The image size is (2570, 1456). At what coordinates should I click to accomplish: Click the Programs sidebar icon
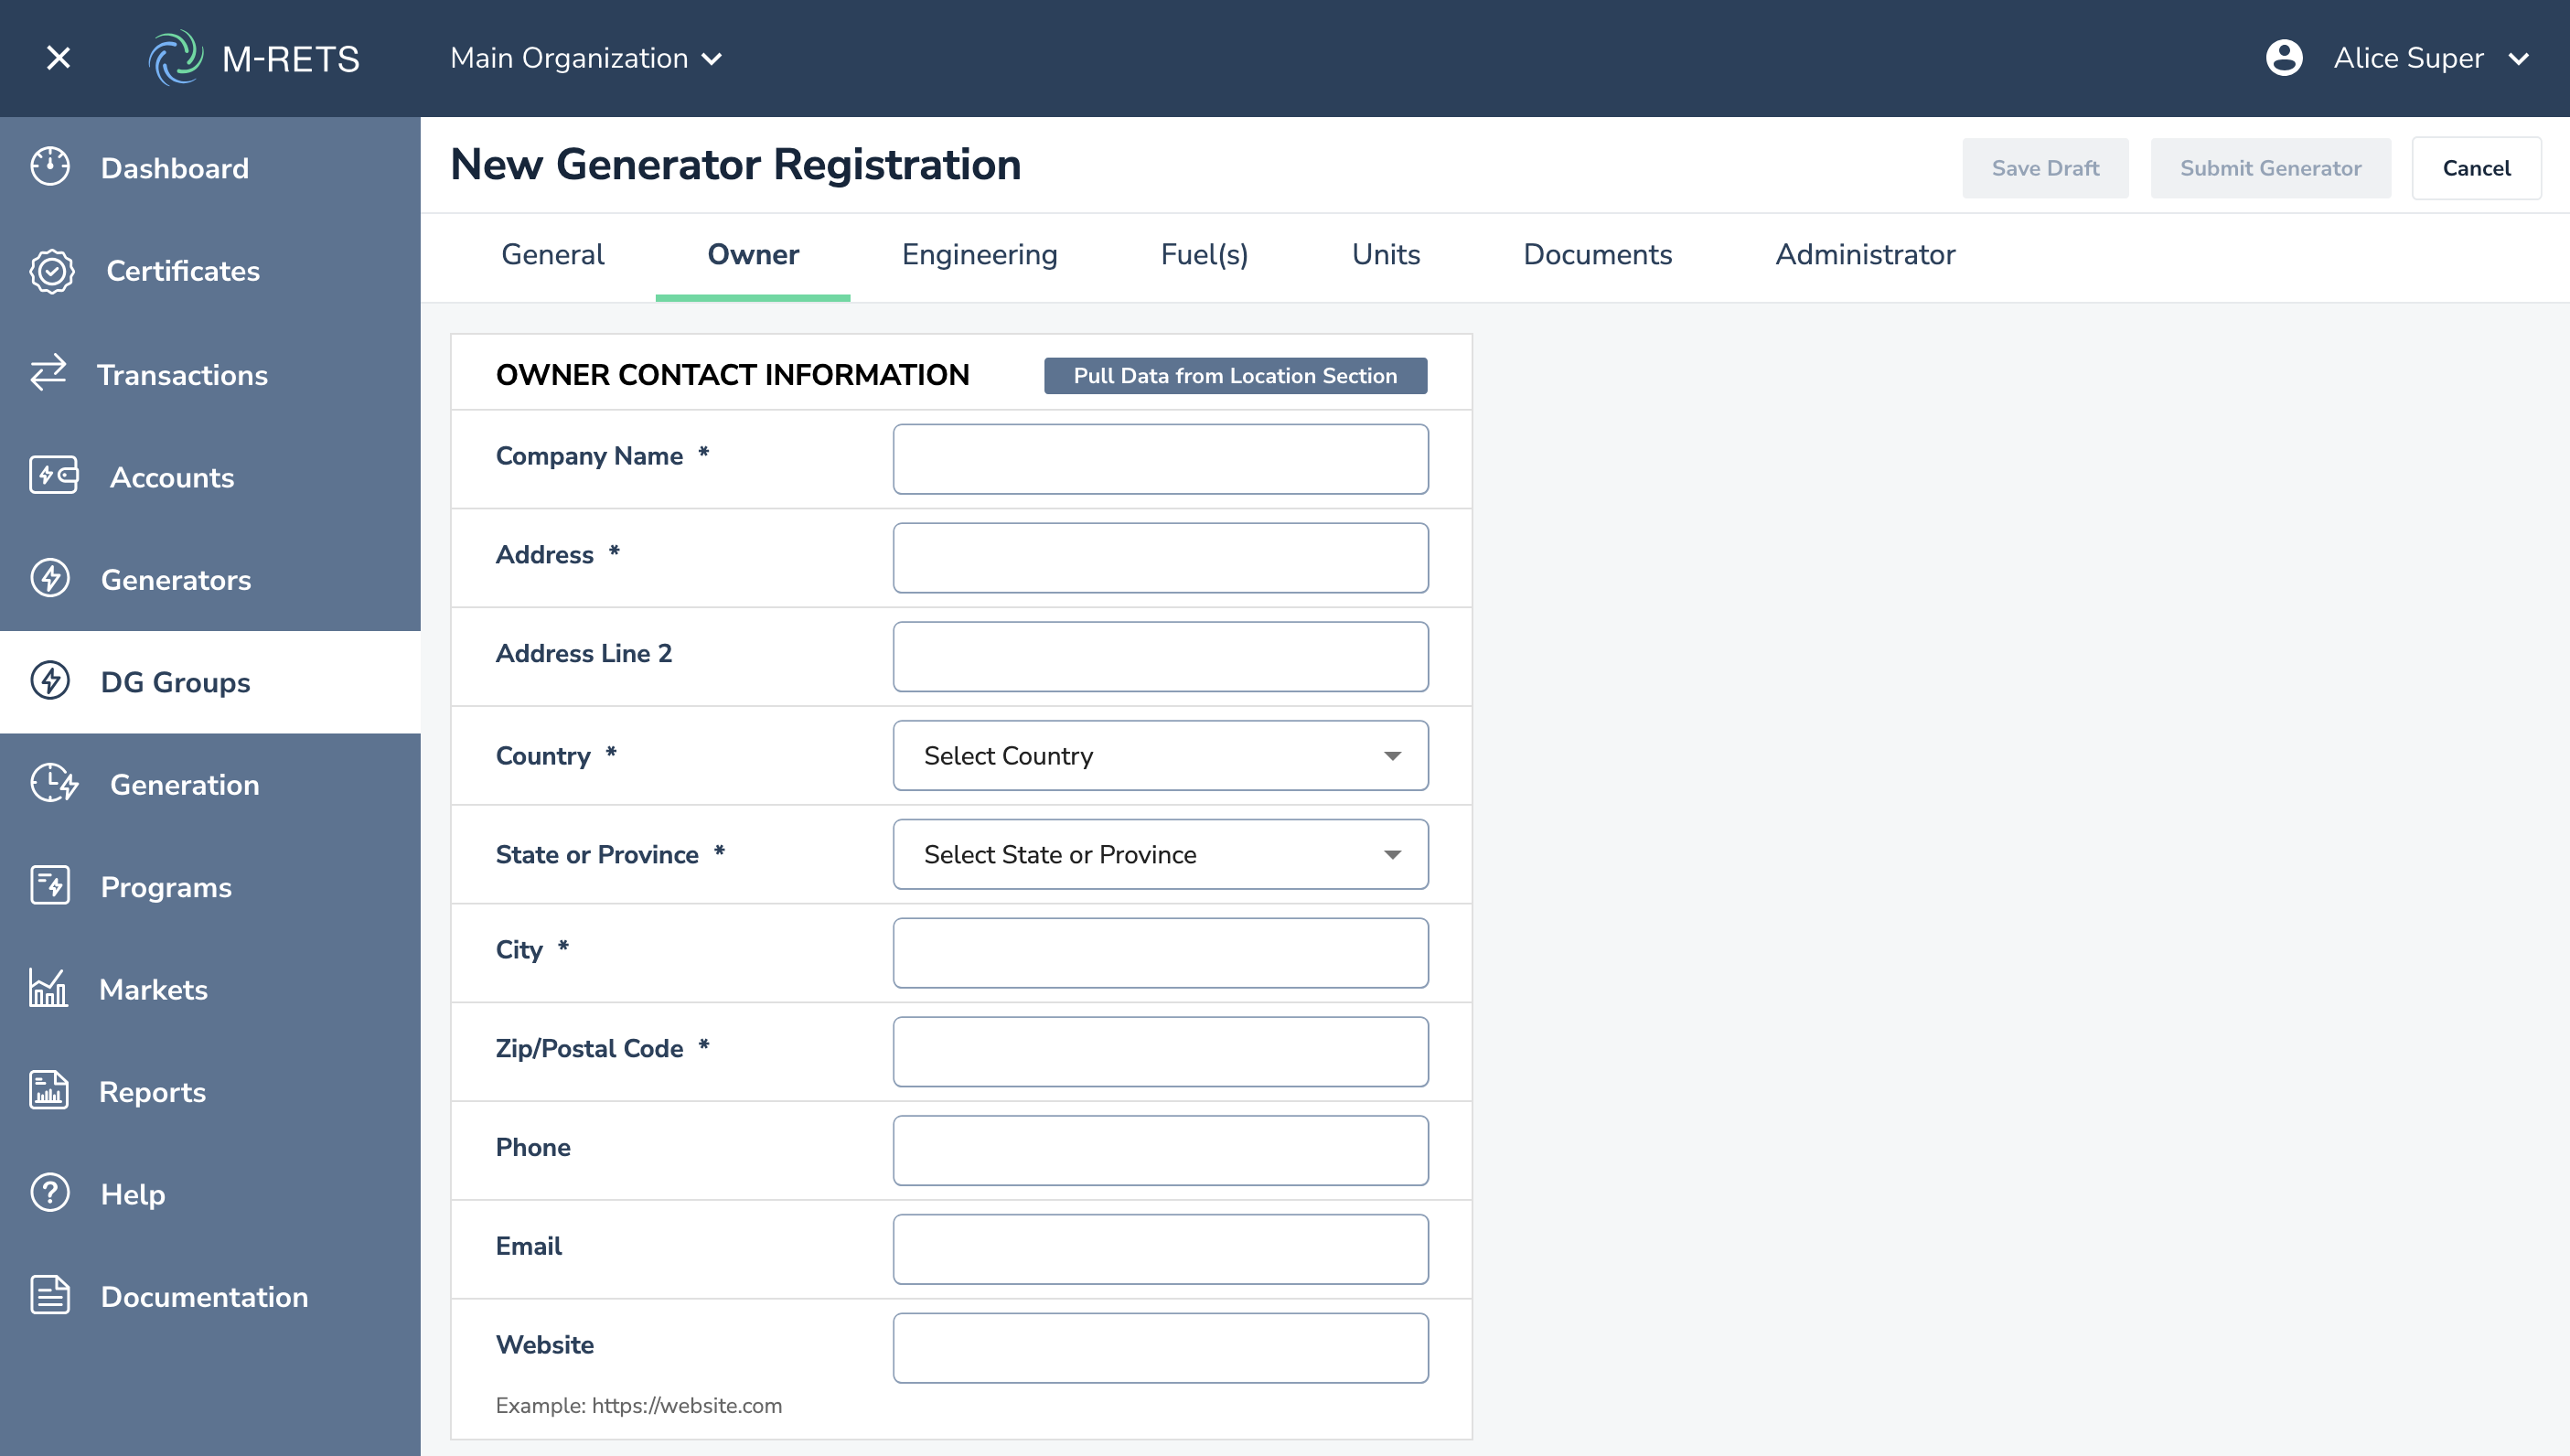[50, 886]
